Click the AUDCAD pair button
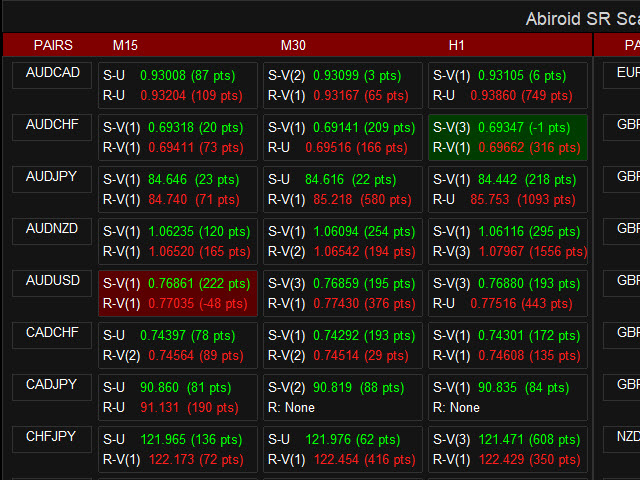640x480 pixels. 52,74
